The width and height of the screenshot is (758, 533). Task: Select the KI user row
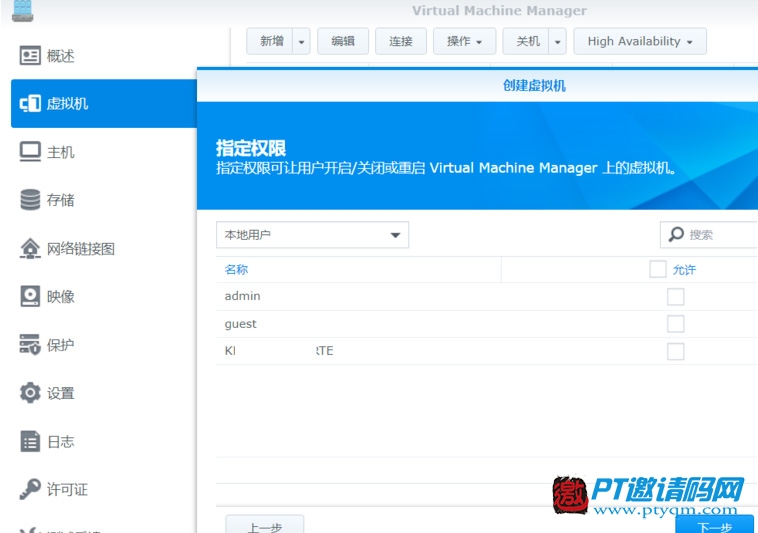[487, 351]
